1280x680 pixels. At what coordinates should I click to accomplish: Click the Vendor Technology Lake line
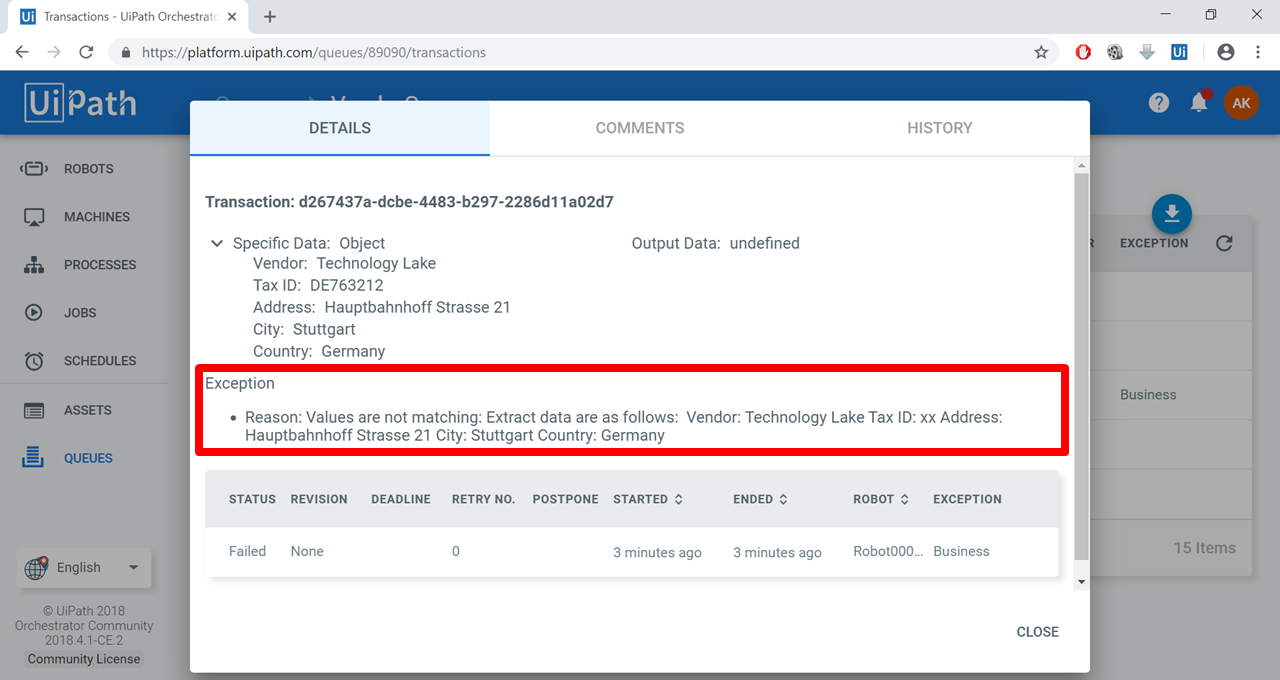[x=344, y=263]
